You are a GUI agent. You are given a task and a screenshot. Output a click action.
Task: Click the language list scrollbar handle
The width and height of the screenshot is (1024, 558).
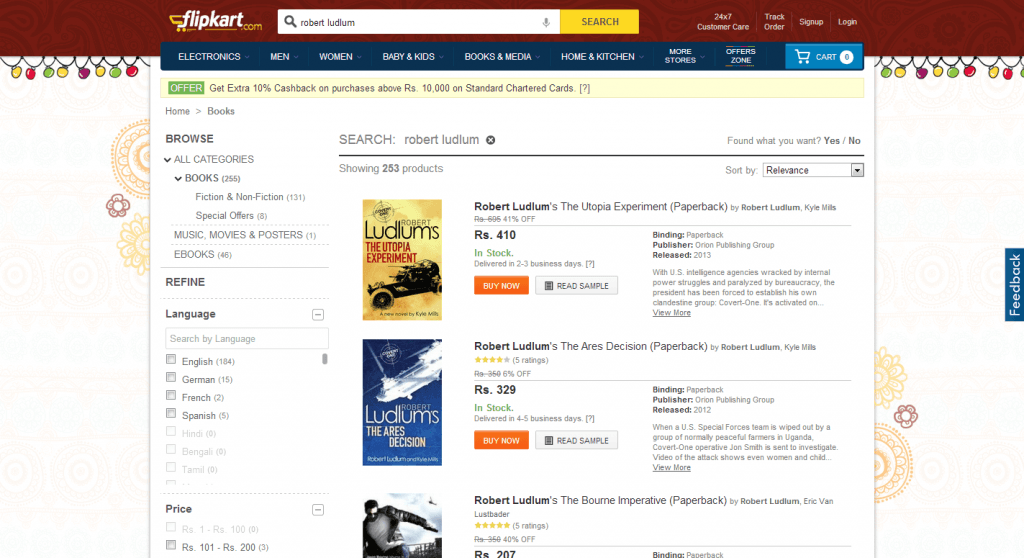[x=325, y=359]
